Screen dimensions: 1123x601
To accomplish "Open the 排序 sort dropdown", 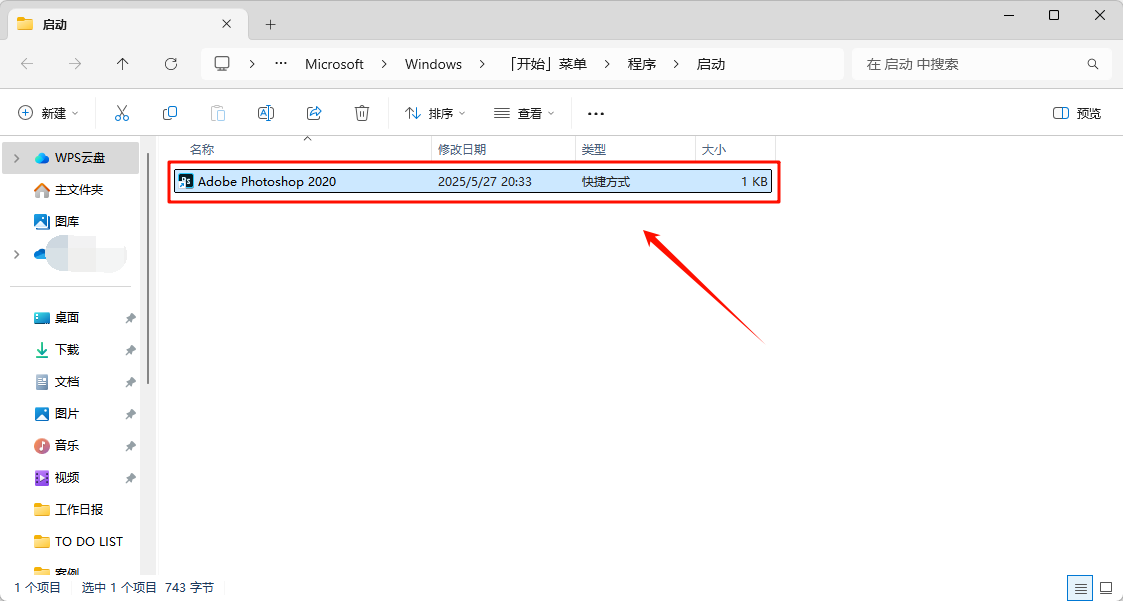I will click(435, 113).
